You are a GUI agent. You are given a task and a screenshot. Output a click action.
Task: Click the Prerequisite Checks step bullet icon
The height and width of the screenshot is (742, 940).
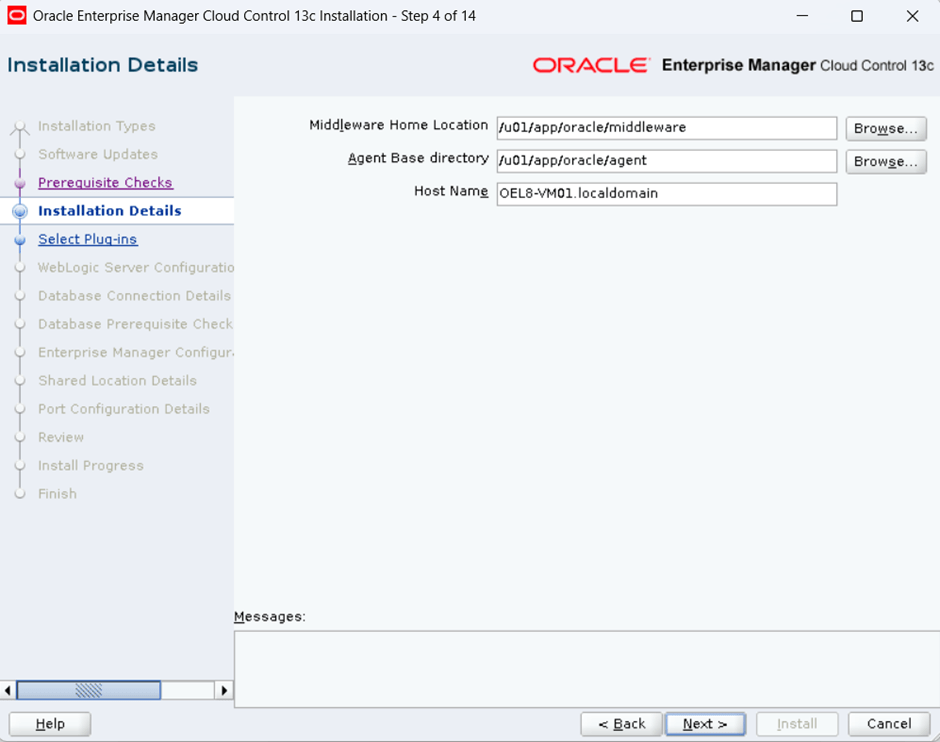(x=19, y=184)
